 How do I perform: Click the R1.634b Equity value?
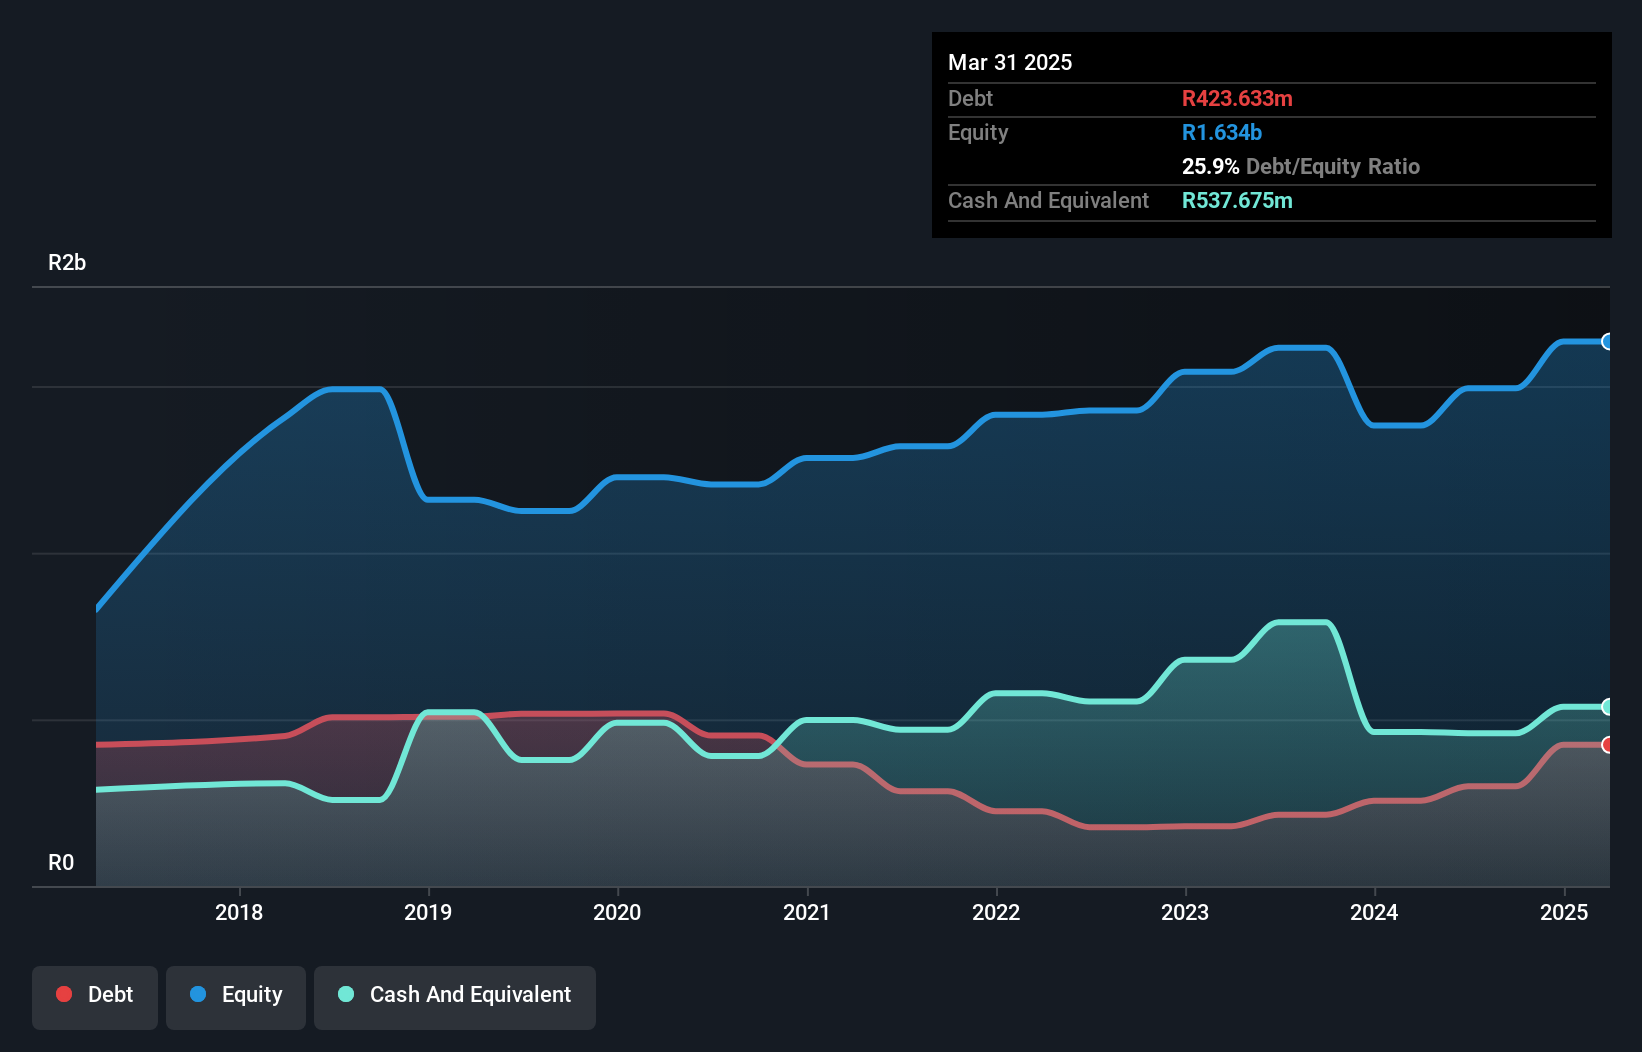(1222, 132)
